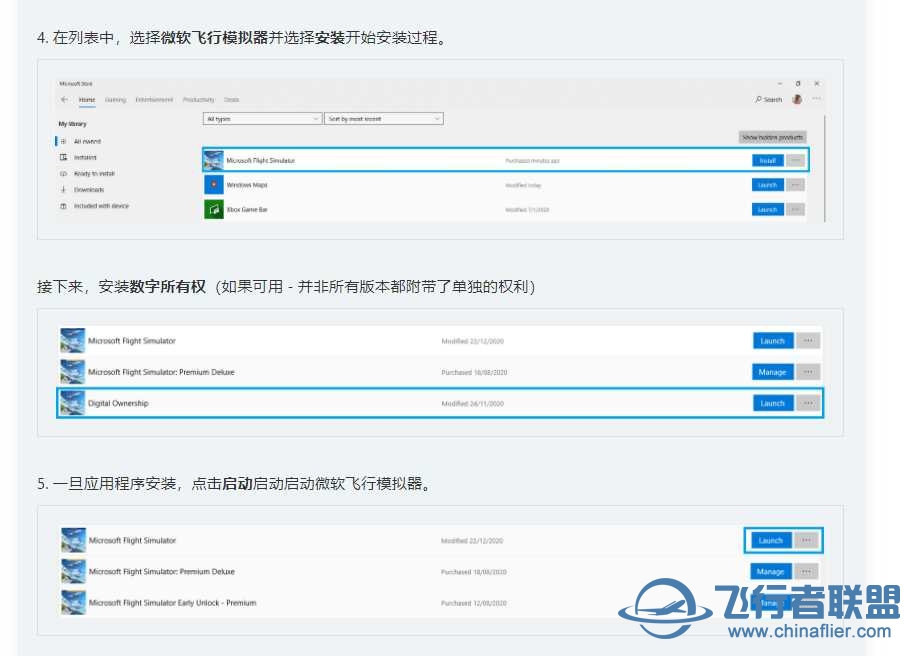
Task: Click the Digital Ownership thumbnail
Action: tap(73, 403)
